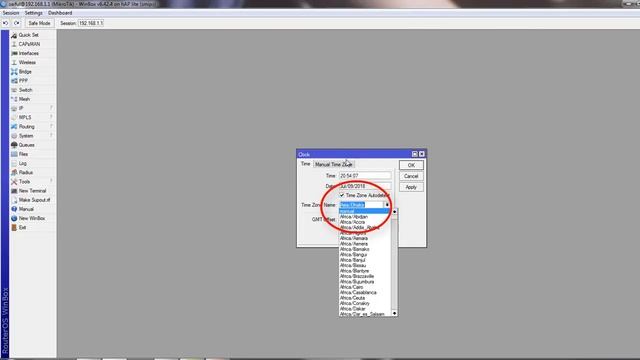The height and width of the screenshot is (360, 640).
Task: Open the Bridge icon in sidebar
Action: (14, 72)
